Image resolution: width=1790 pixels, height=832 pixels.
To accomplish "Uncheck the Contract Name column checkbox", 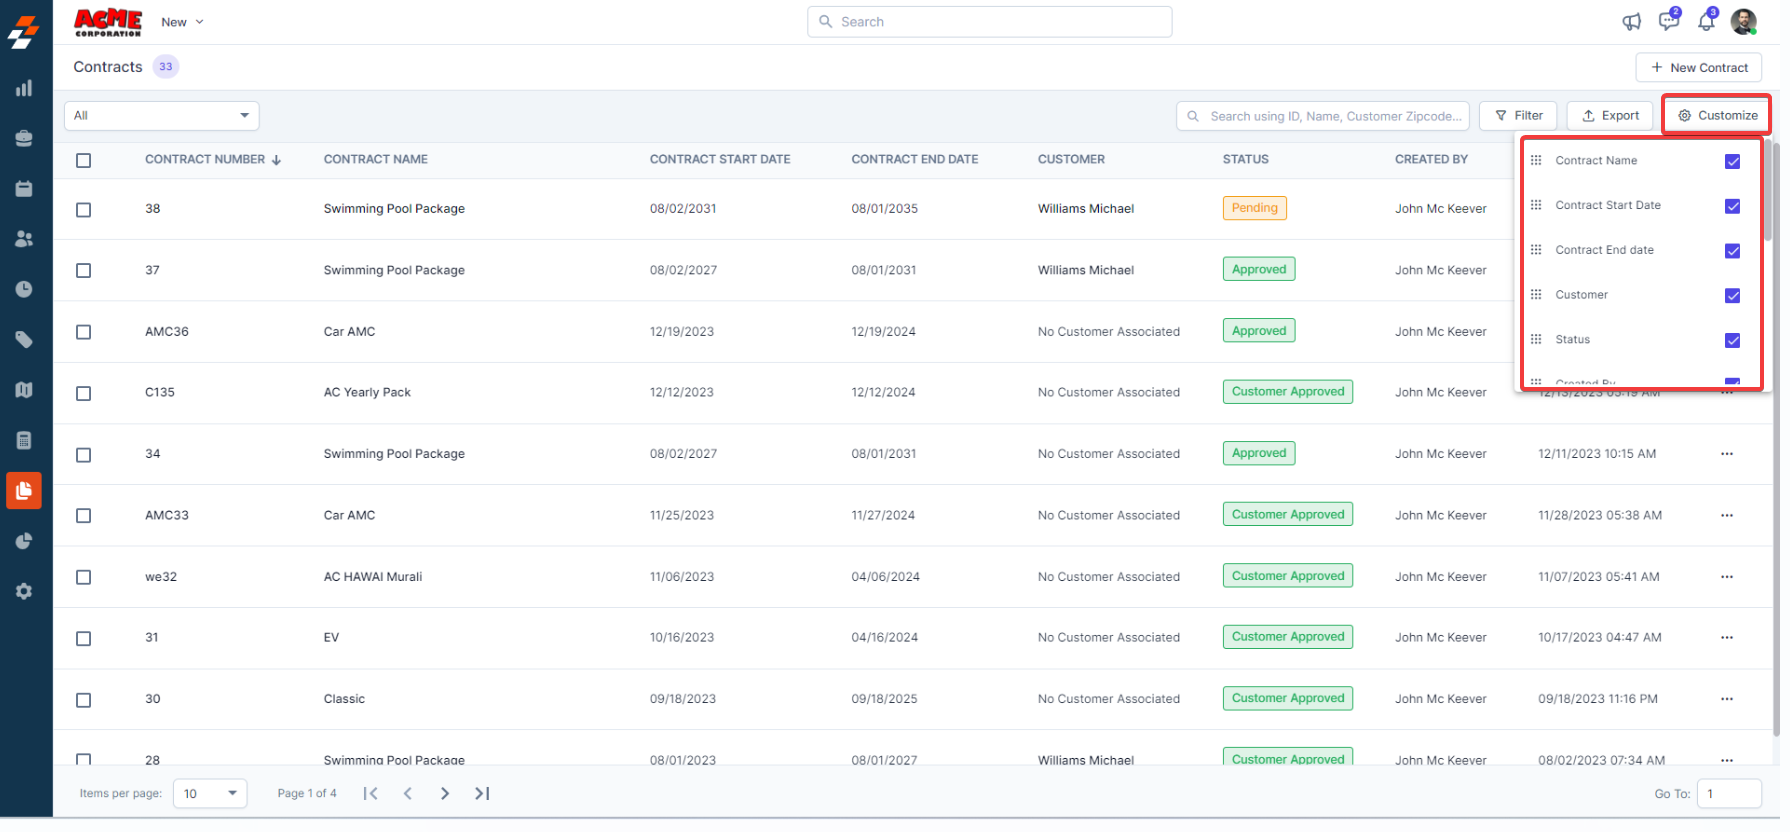I will [1732, 161].
